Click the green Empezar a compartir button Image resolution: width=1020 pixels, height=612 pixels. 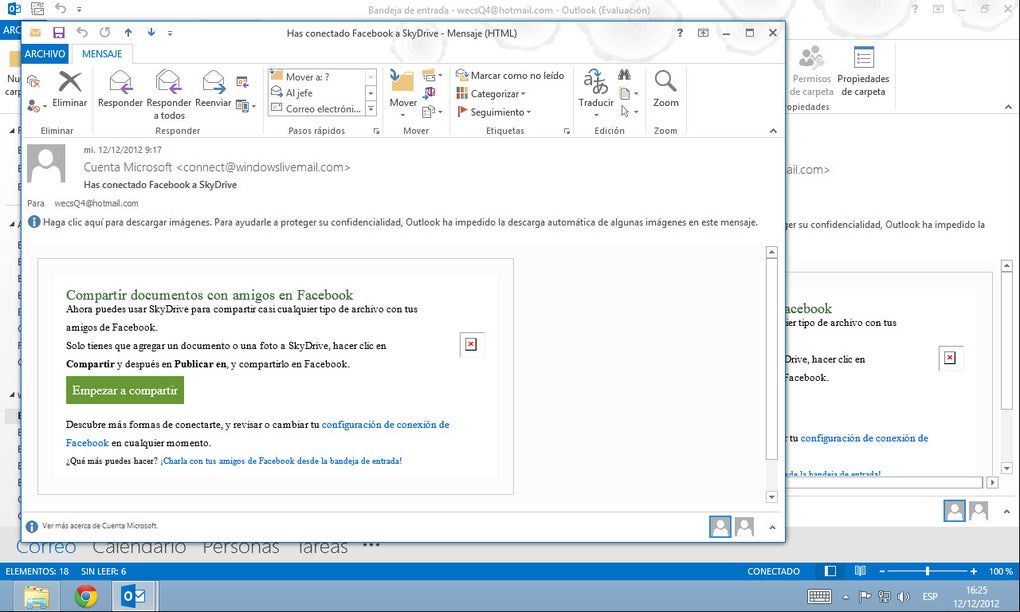pos(125,390)
